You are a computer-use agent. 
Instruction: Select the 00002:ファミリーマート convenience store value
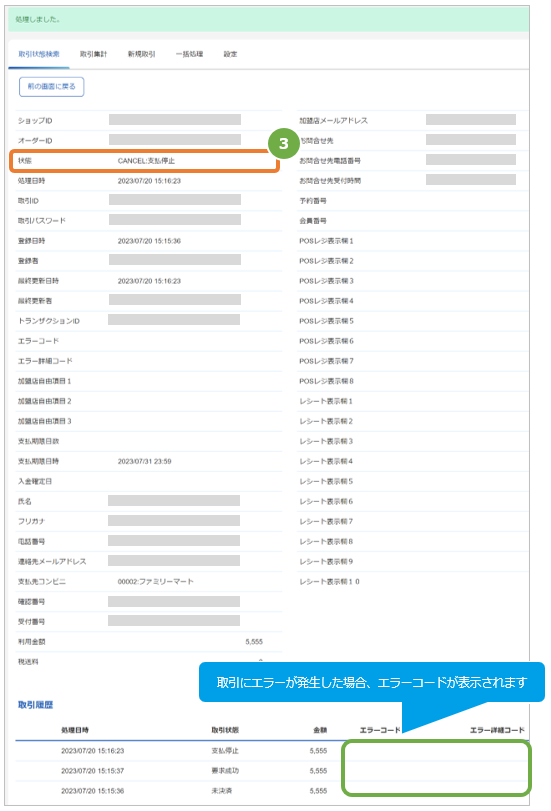(x=156, y=581)
